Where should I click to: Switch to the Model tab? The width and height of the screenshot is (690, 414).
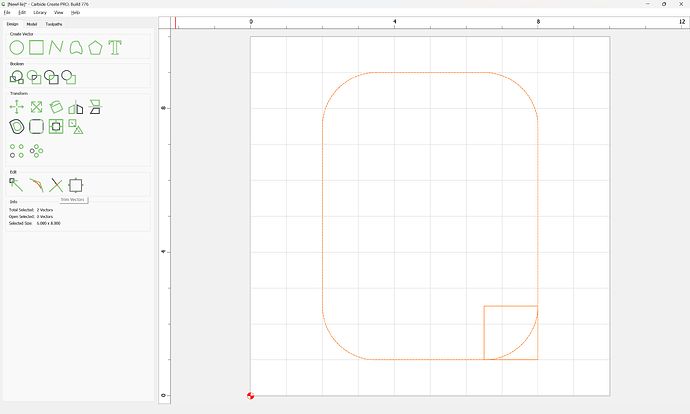click(32, 24)
